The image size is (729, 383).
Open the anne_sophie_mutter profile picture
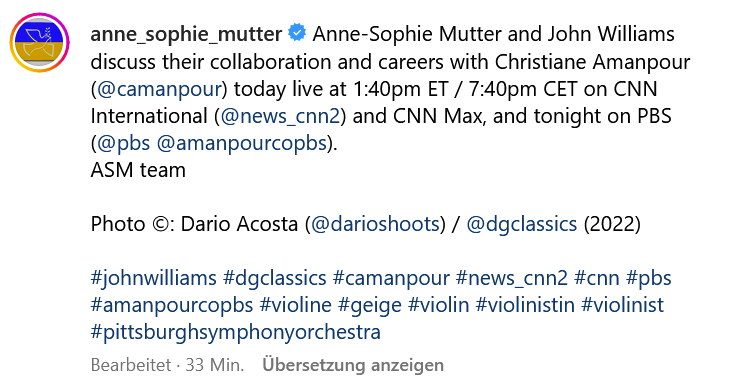pos(40,43)
